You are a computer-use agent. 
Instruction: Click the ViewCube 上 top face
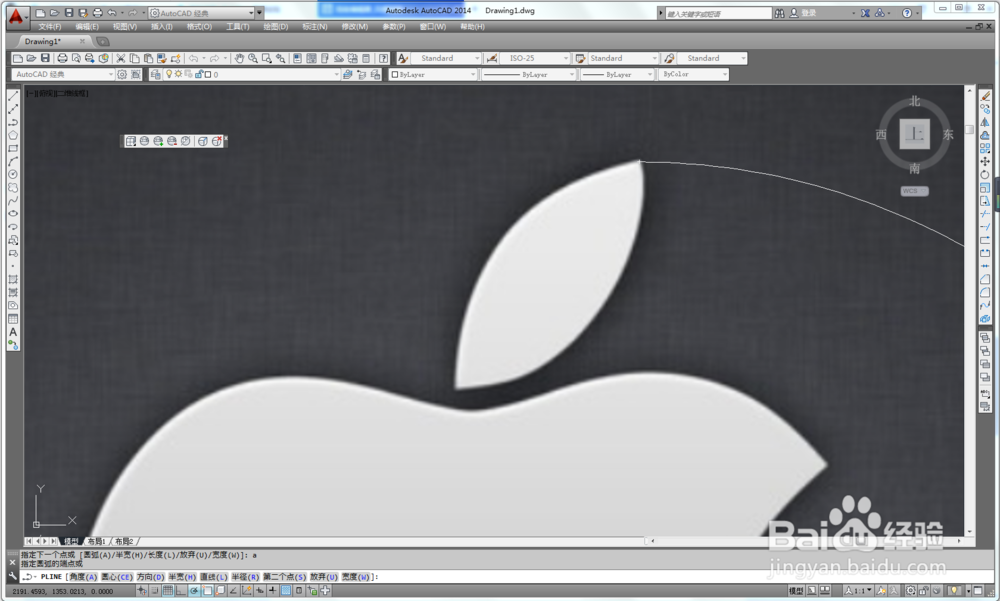[915, 134]
